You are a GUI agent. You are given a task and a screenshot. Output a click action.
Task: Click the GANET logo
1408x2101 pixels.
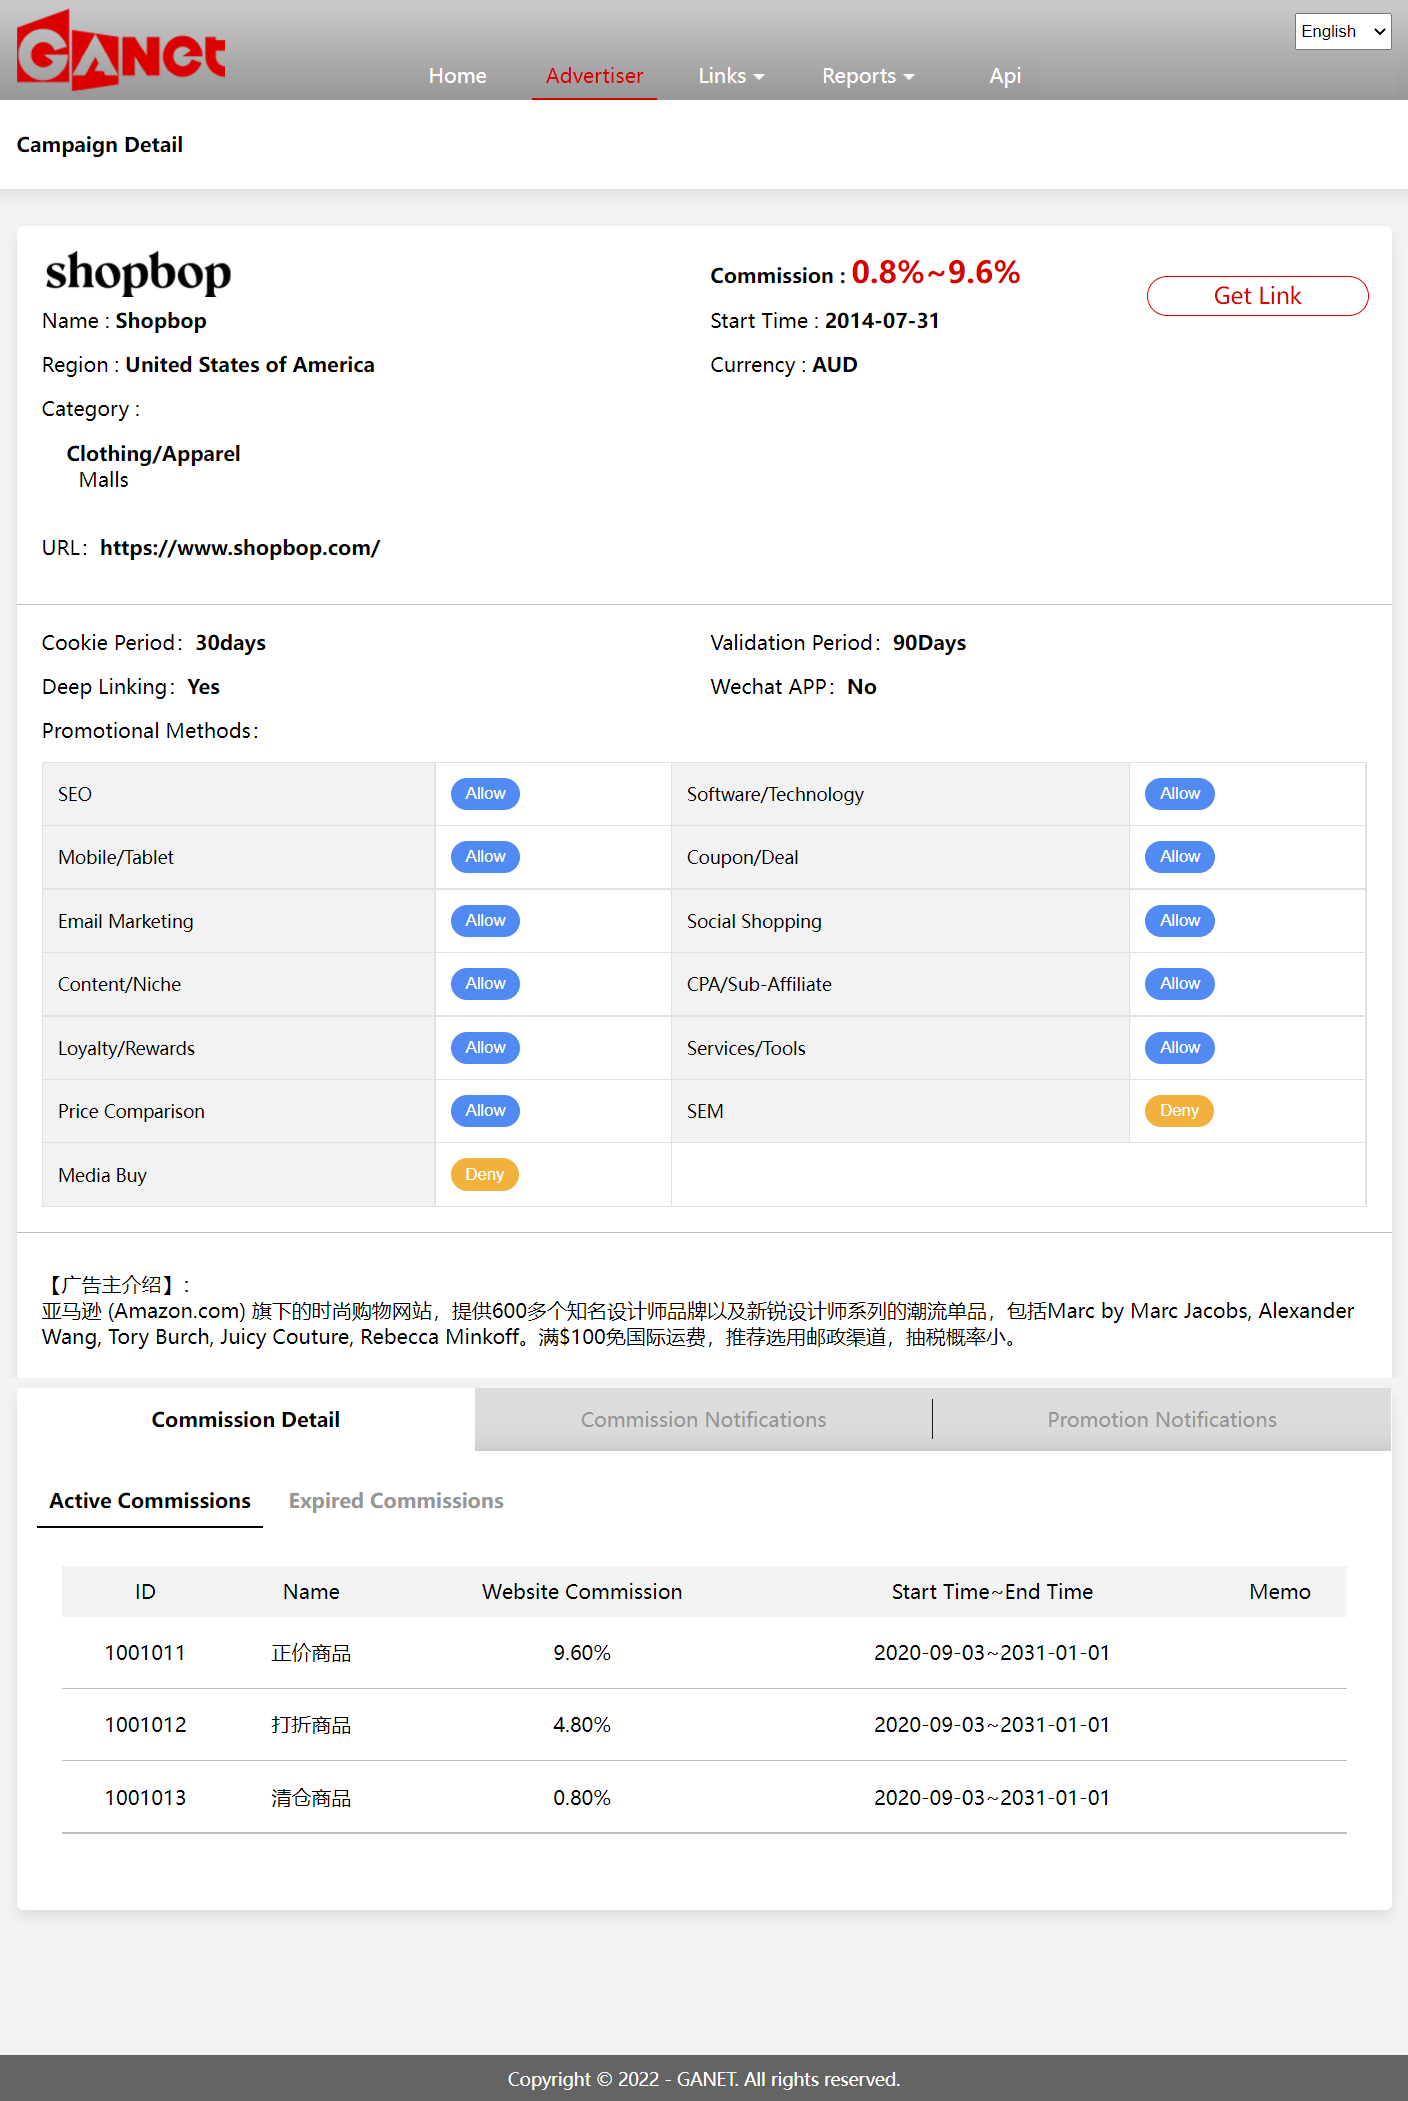tap(121, 51)
